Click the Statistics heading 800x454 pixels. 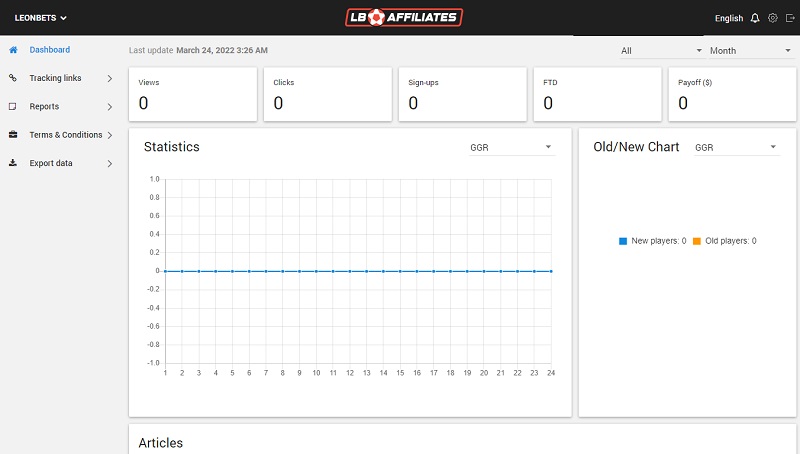click(x=171, y=147)
